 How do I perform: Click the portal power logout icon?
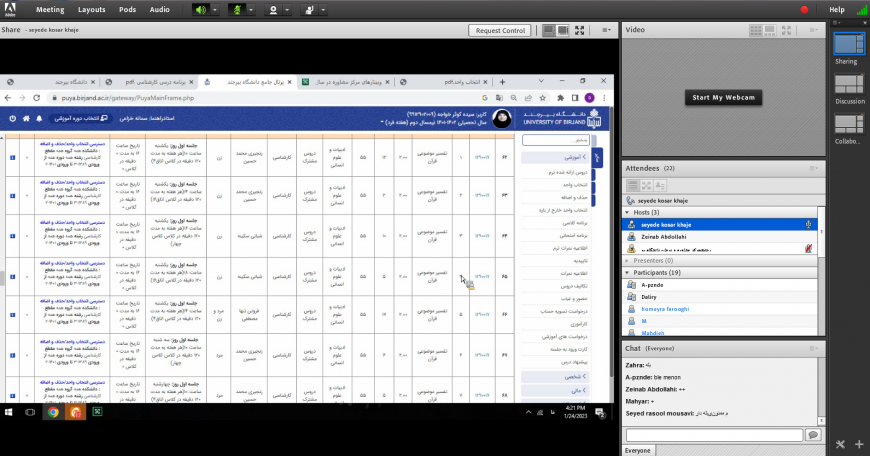click(x=12, y=118)
